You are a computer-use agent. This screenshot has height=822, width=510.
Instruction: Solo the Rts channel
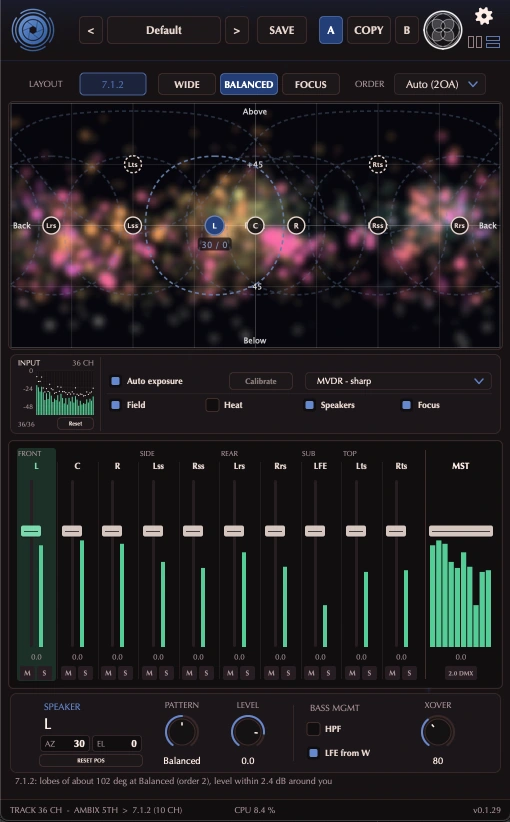click(409, 673)
